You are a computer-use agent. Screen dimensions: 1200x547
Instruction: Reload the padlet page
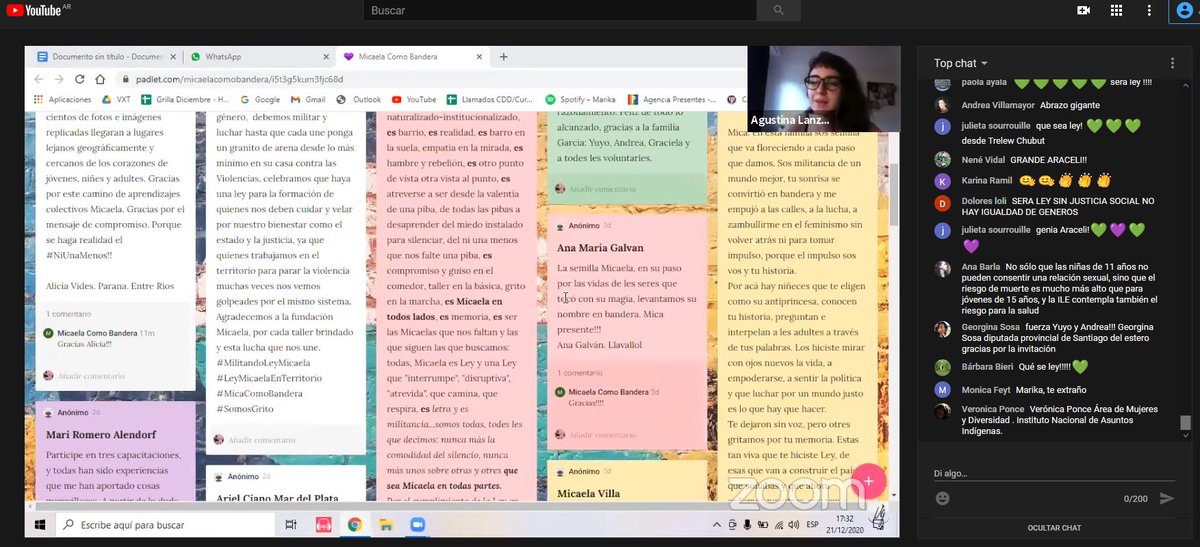pyautogui.click(x=81, y=79)
